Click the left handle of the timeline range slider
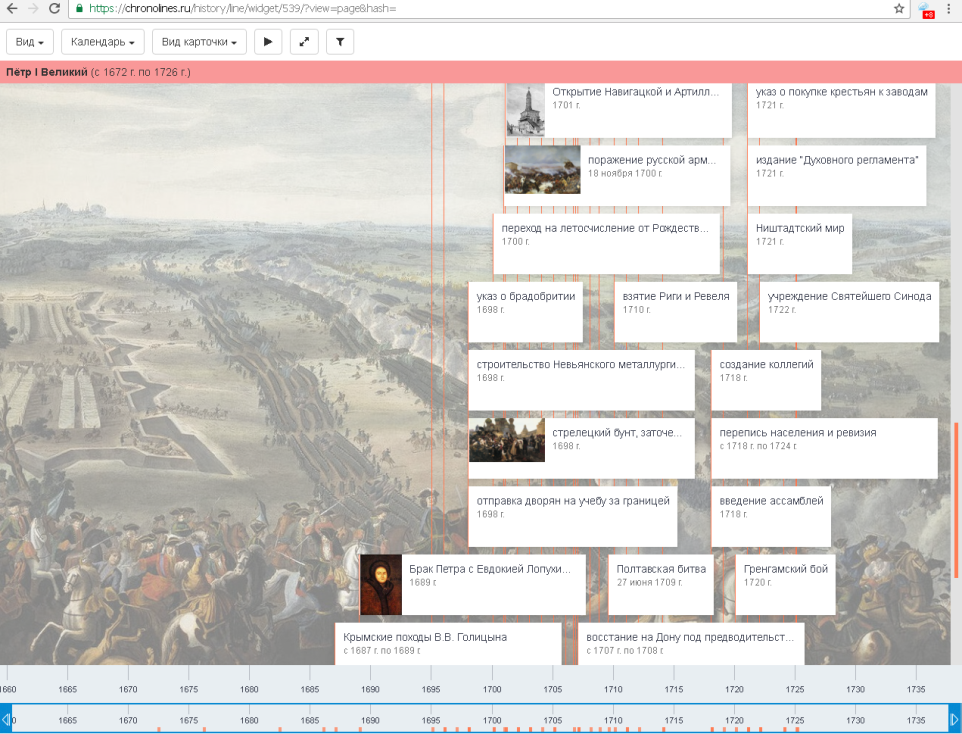Viewport: 962px width, 734px height. click(x=6, y=719)
